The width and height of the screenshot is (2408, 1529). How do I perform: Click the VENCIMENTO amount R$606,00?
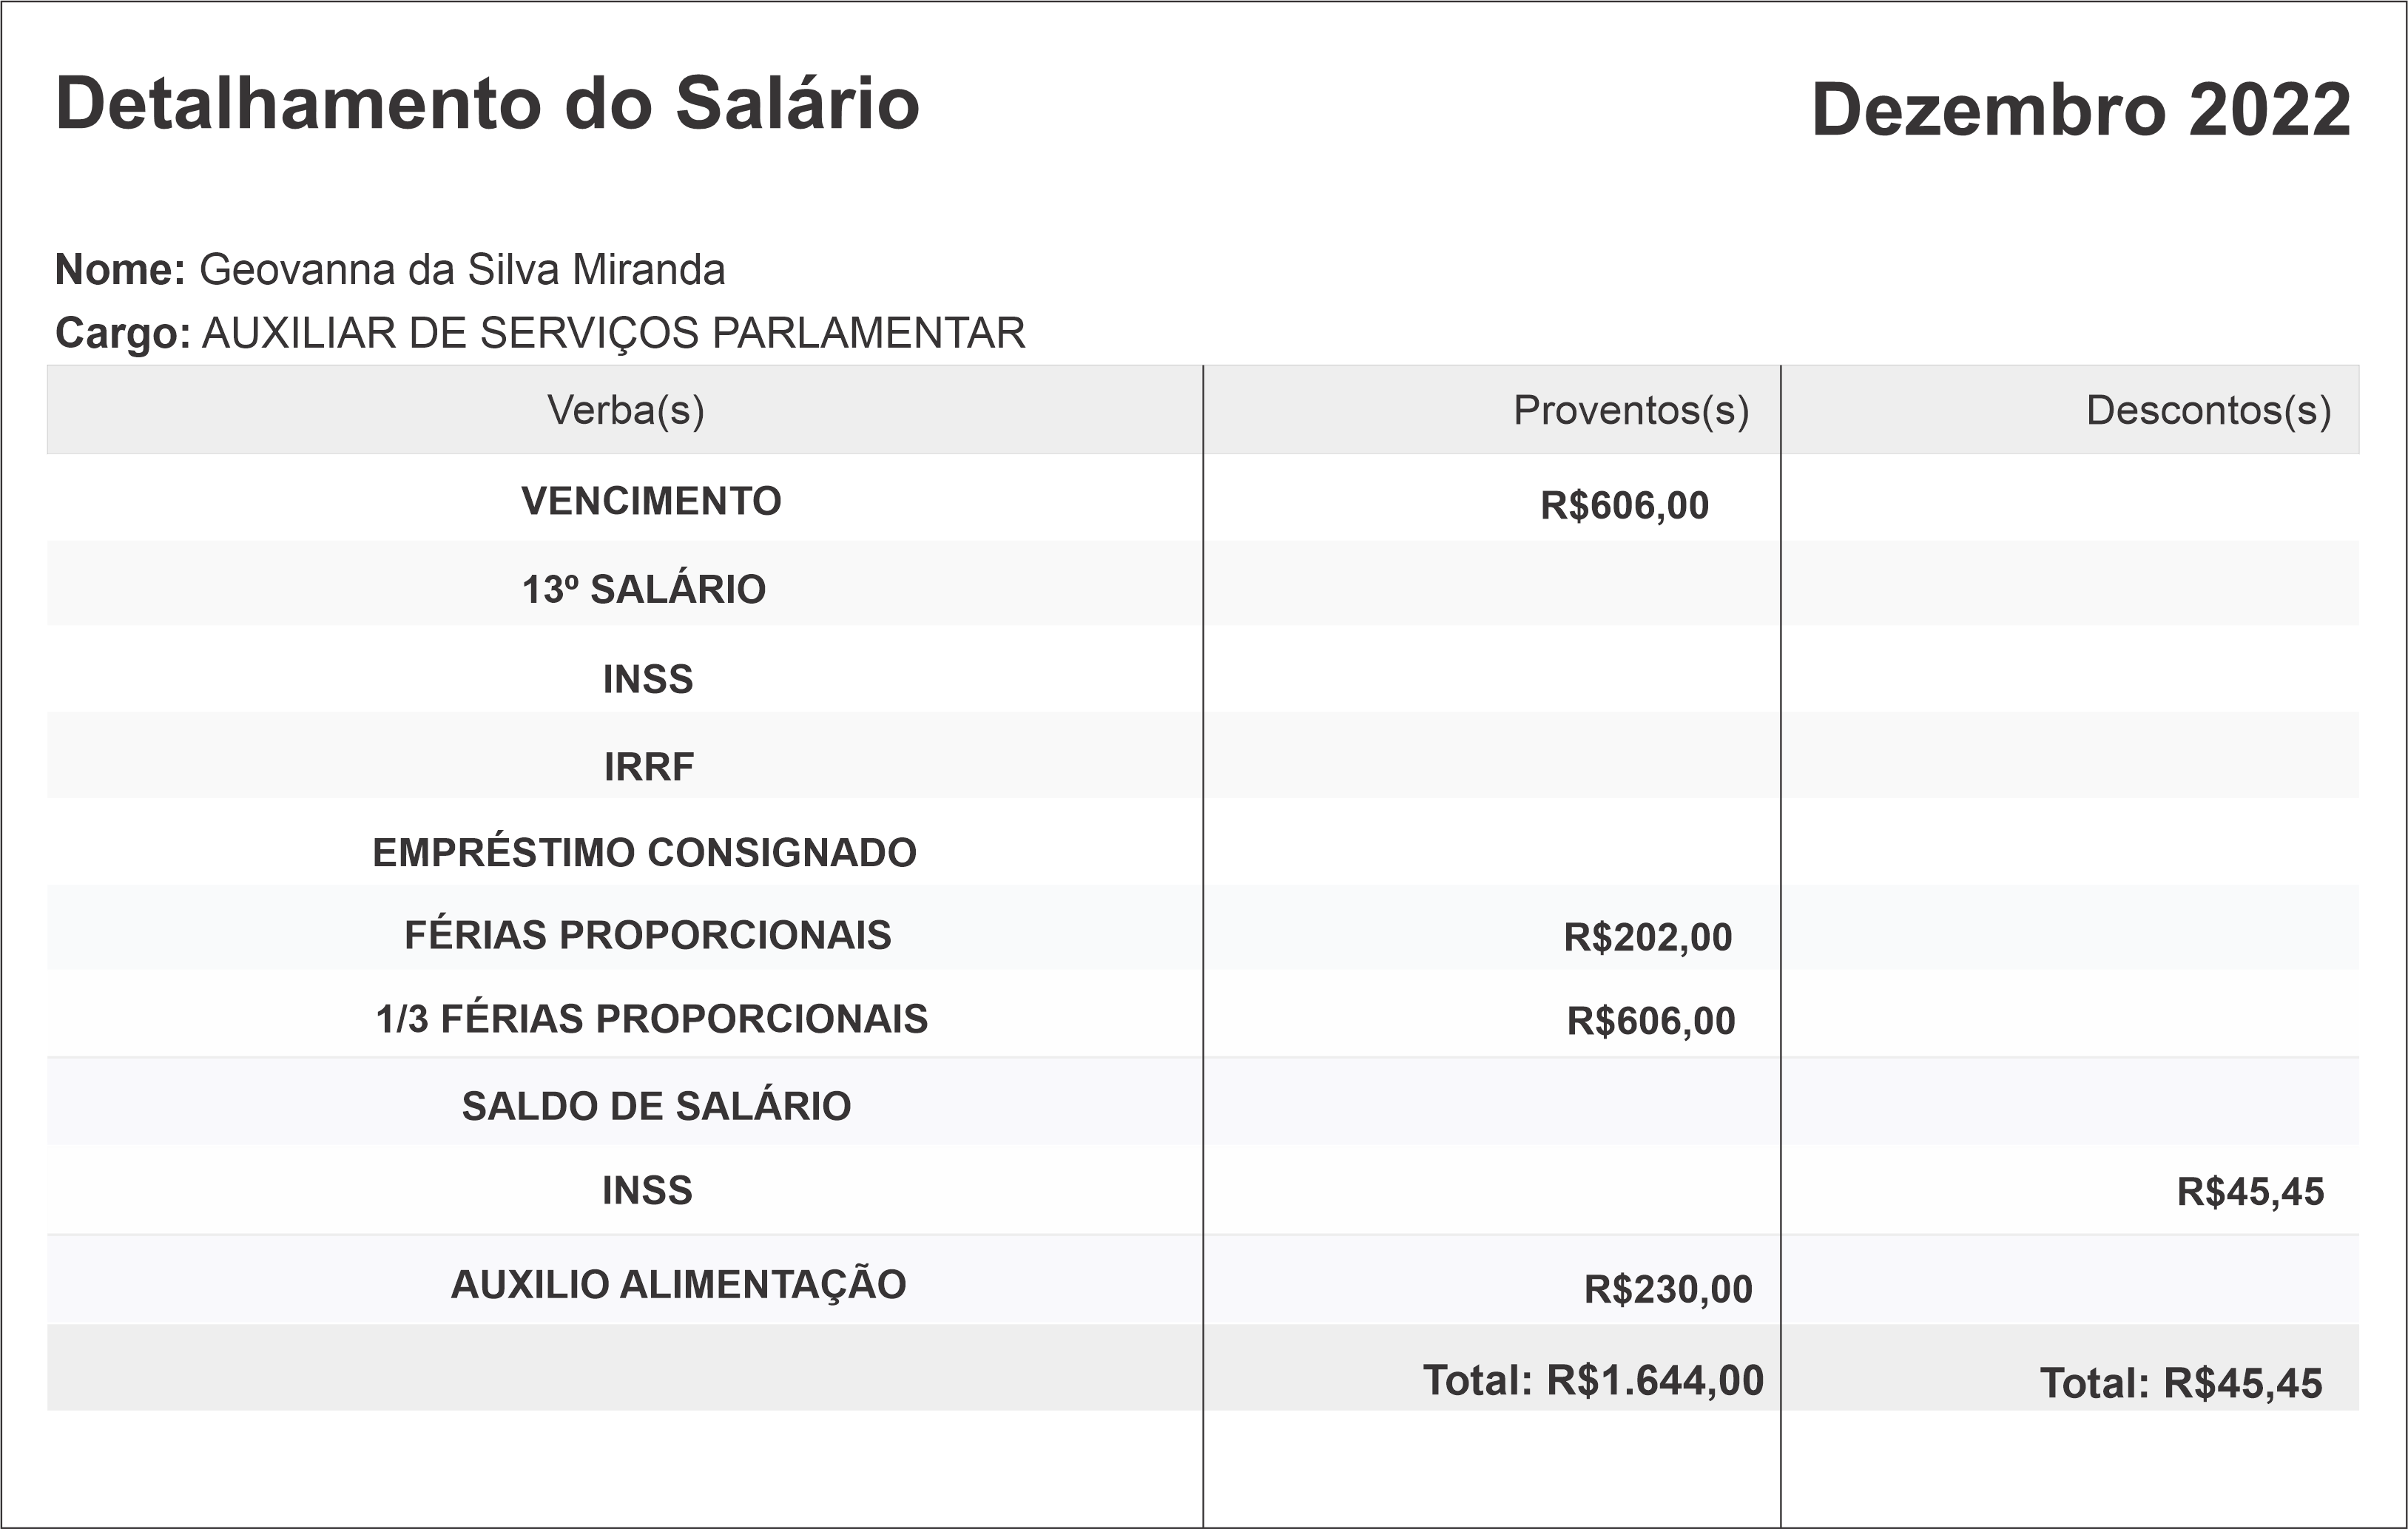(1624, 505)
